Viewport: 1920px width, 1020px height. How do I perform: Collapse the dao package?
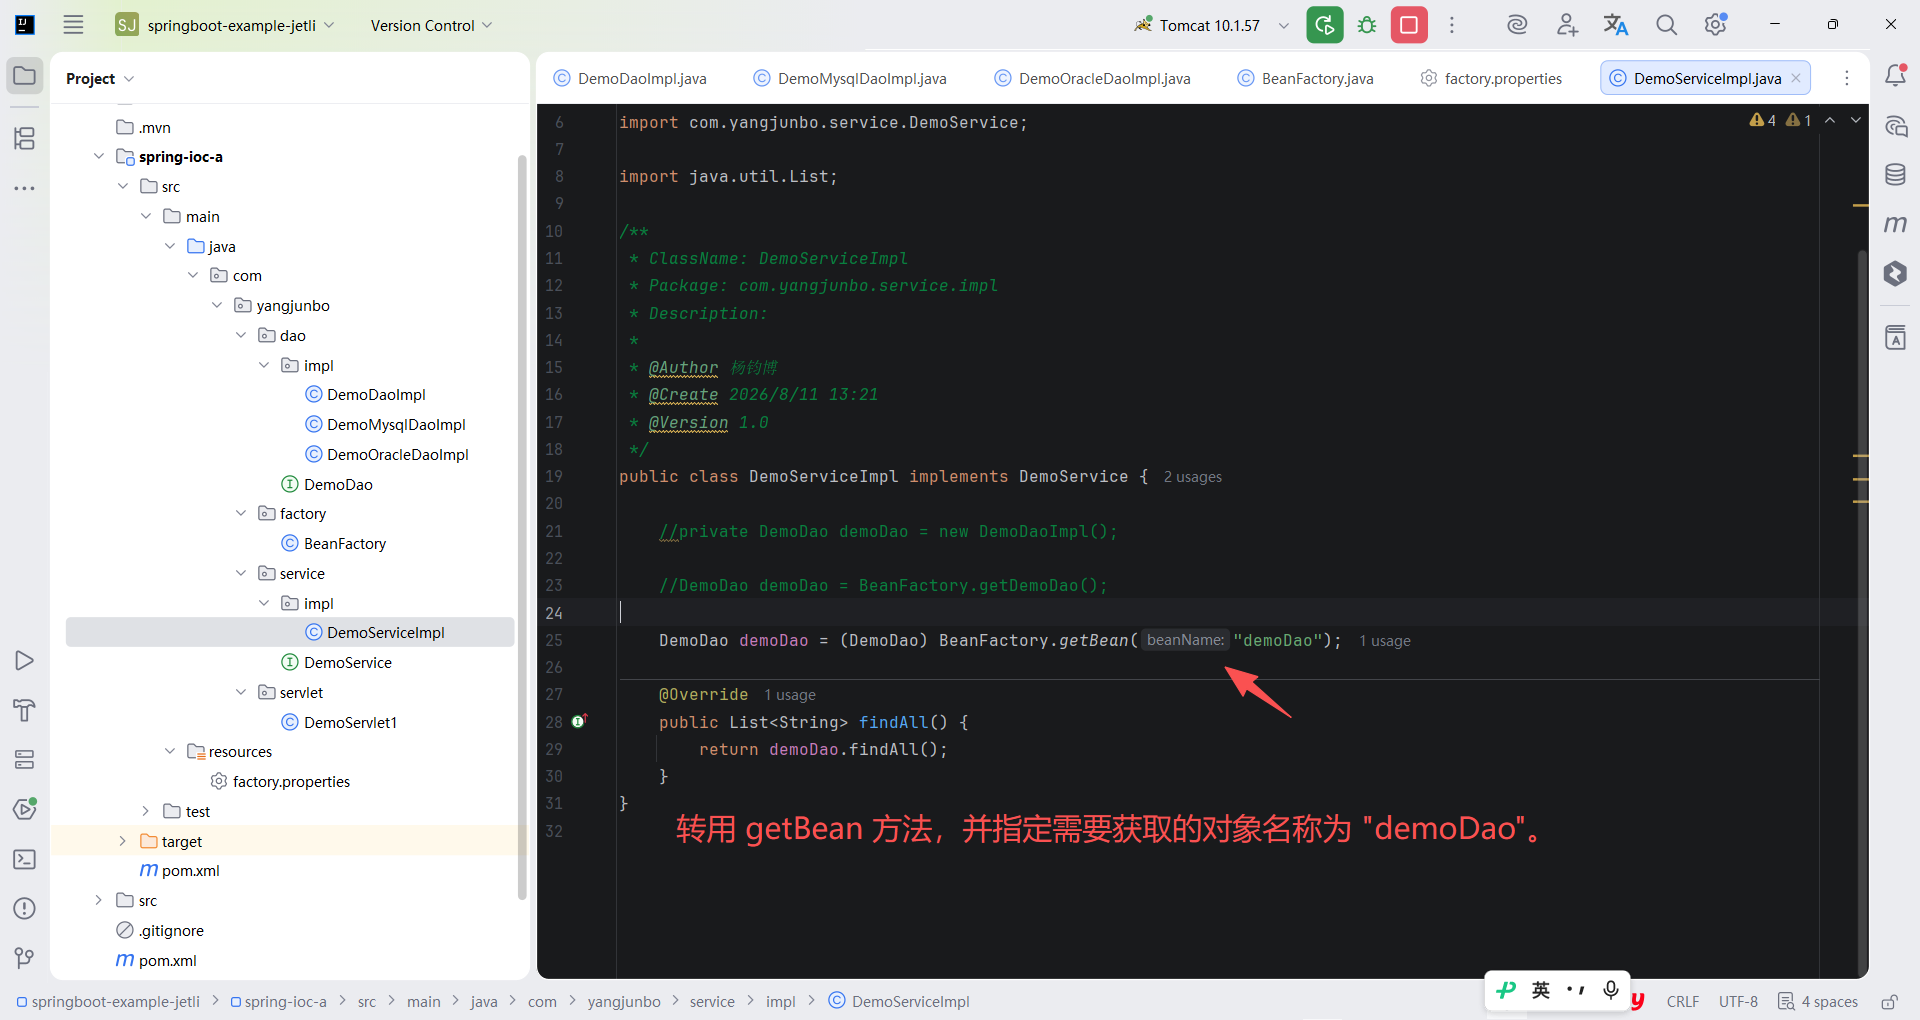coord(240,335)
